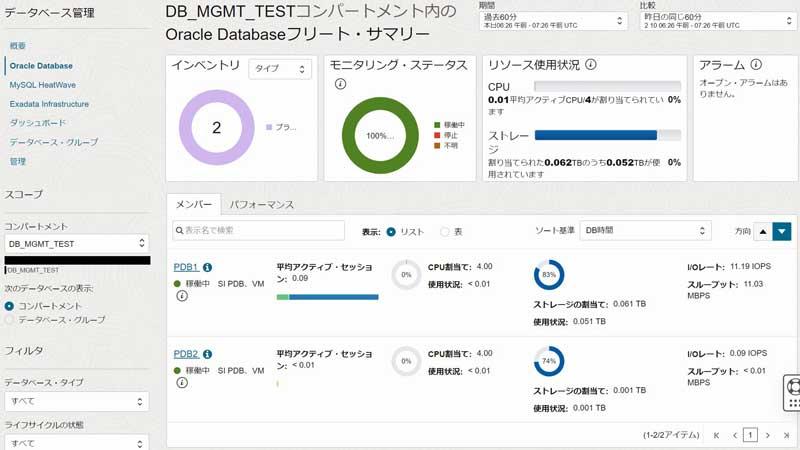The height and width of the screenshot is (450, 800).
Task: Open 期間 time range dropdown
Action: pos(553,21)
